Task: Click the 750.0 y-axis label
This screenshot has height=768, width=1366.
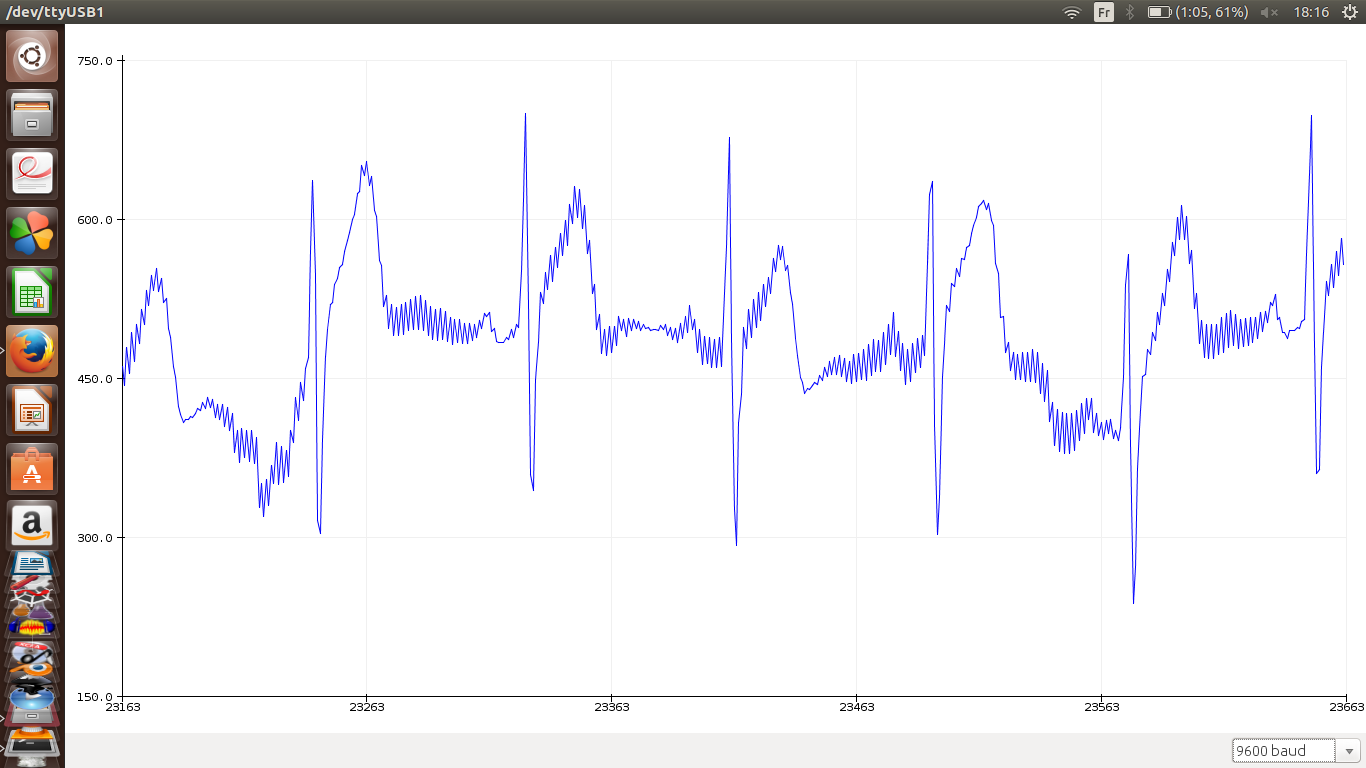Action: (96, 61)
